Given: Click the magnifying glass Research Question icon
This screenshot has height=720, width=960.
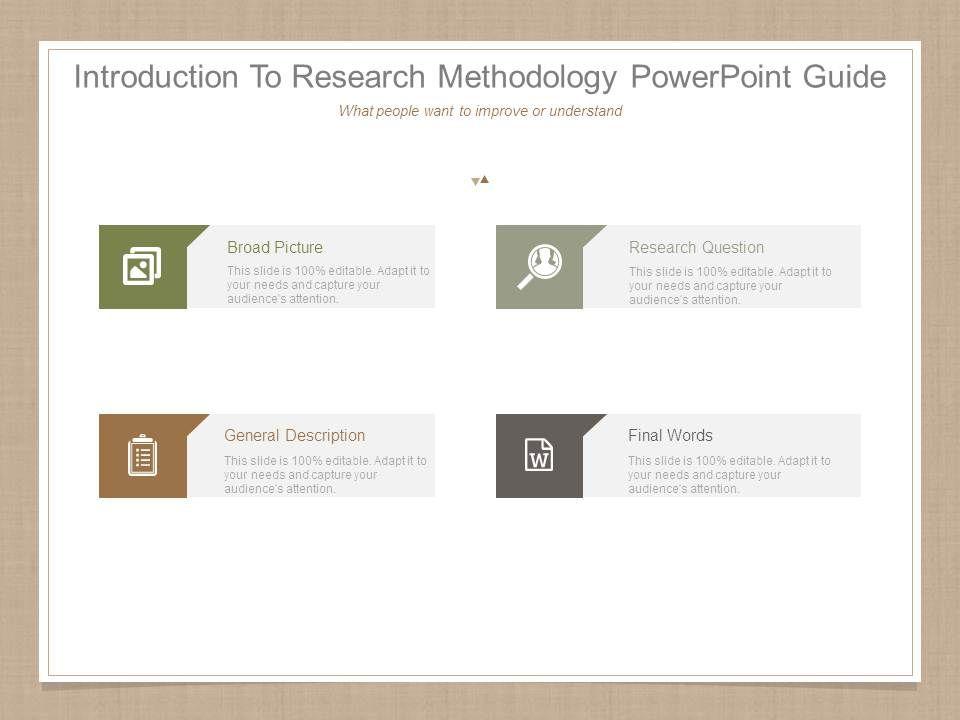Looking at the screenshot, I should (x=539, y=266).
